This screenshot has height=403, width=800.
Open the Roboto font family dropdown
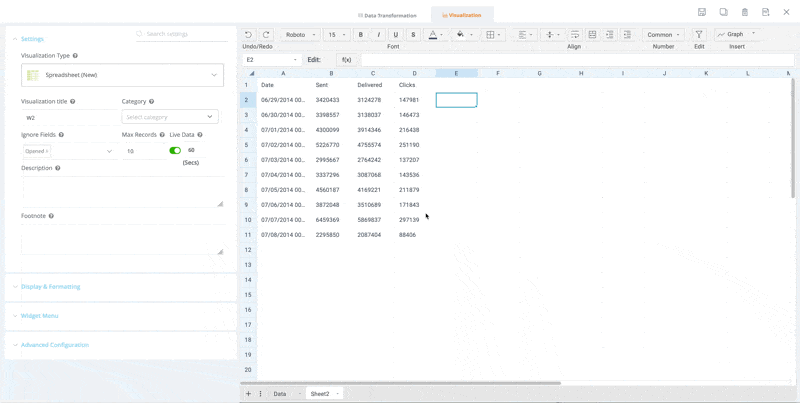(300, 35)
